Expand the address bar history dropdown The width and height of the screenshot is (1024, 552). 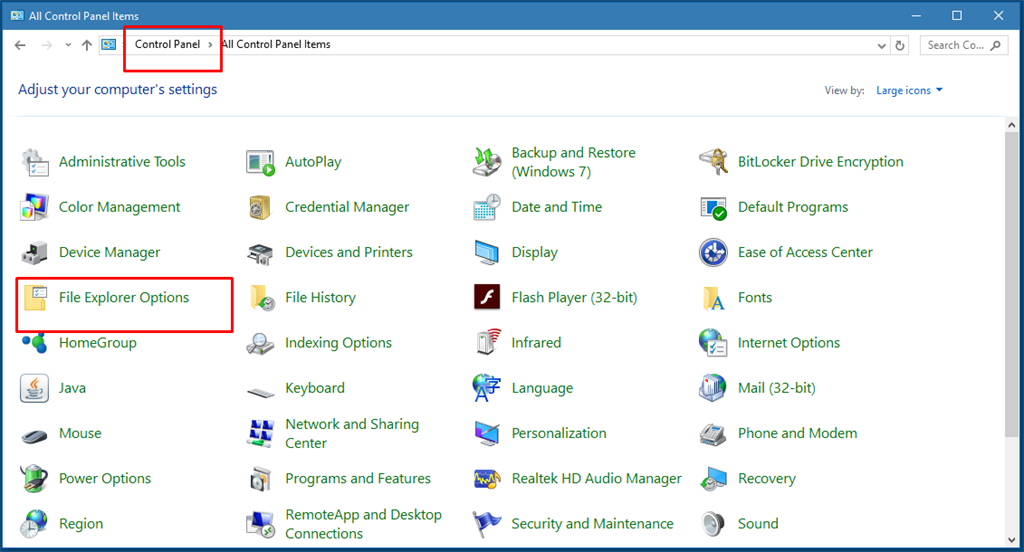[882, 46]
